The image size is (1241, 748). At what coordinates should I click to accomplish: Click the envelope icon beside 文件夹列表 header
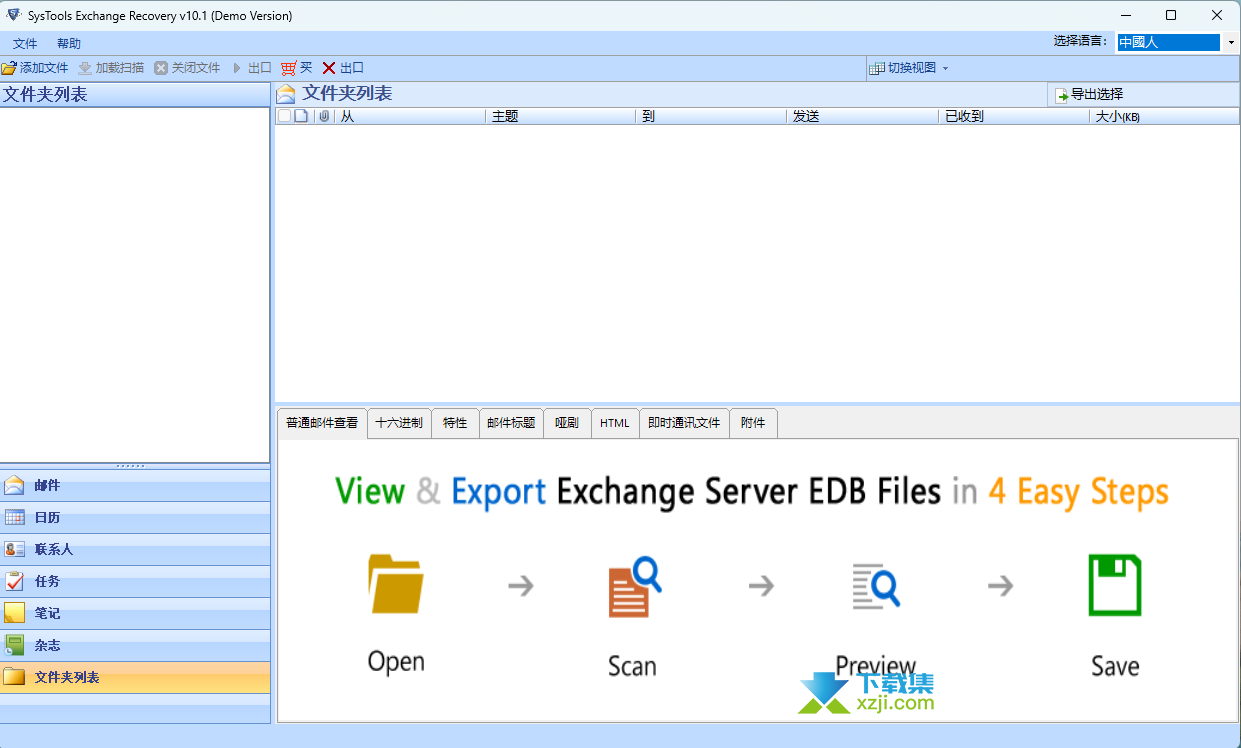coord(286,94)
